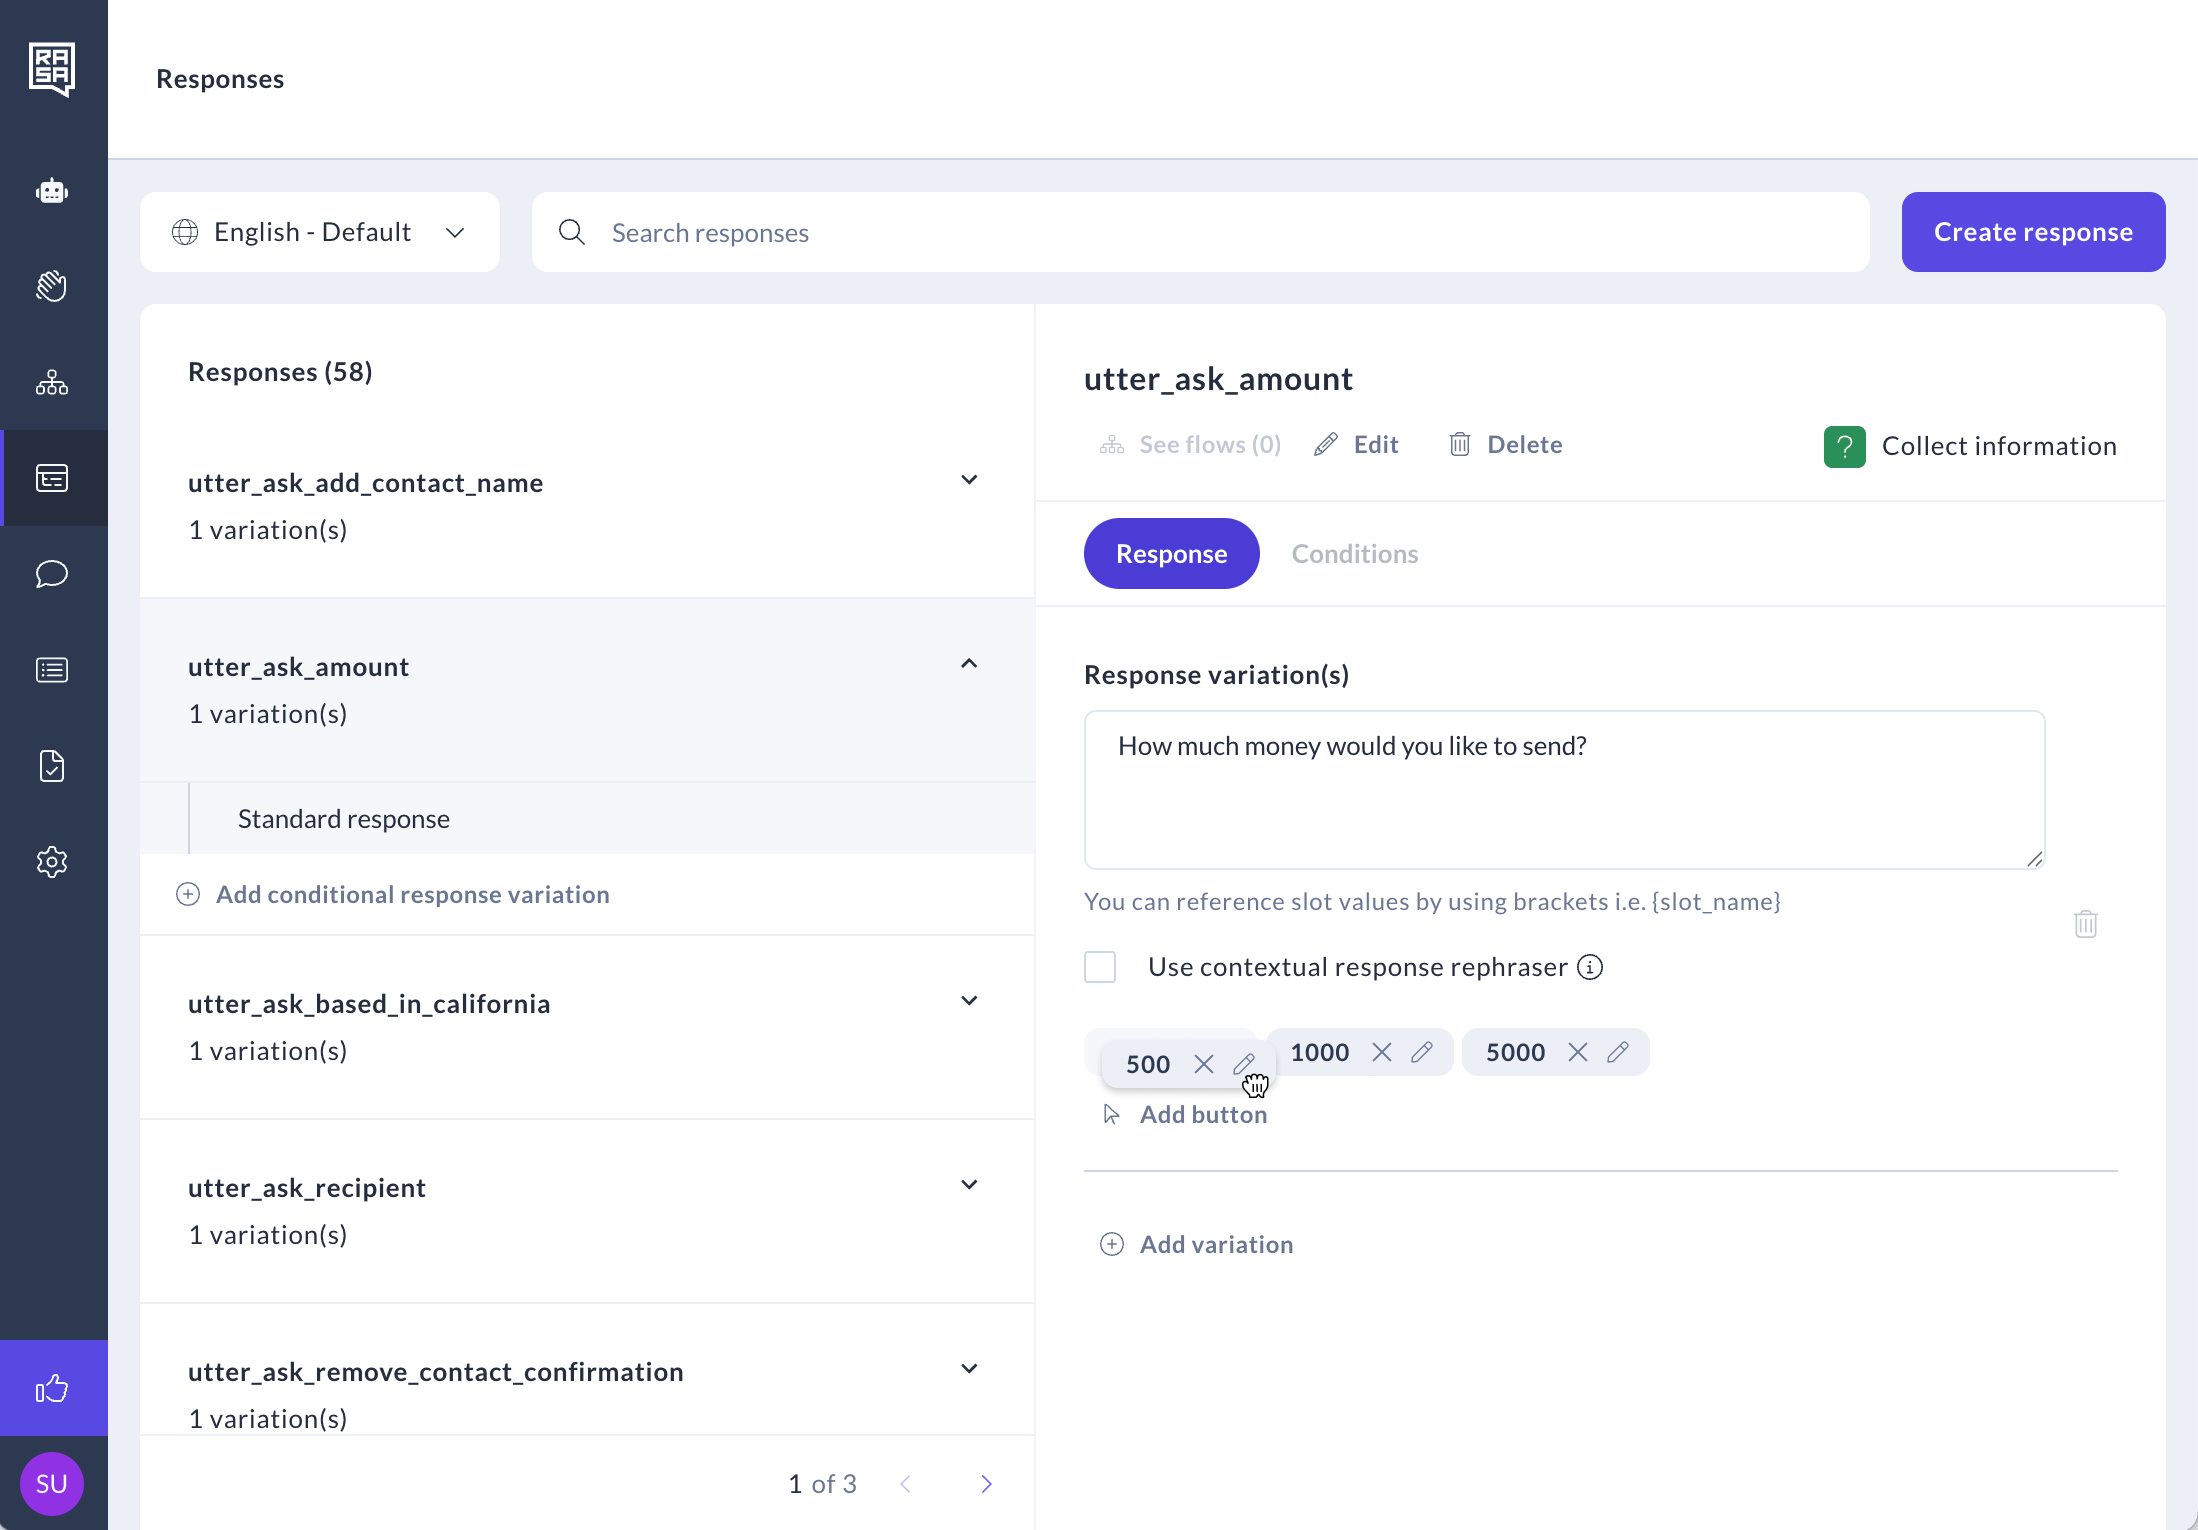Open the English - Default language dropdown
2198x1530 pixels.
pos(319,232)
